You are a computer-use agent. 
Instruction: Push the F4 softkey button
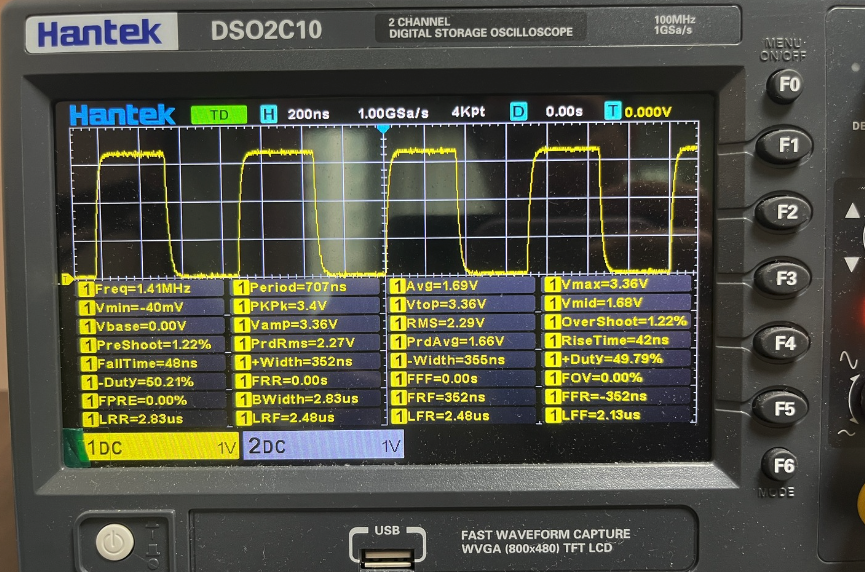click(782, 344)
